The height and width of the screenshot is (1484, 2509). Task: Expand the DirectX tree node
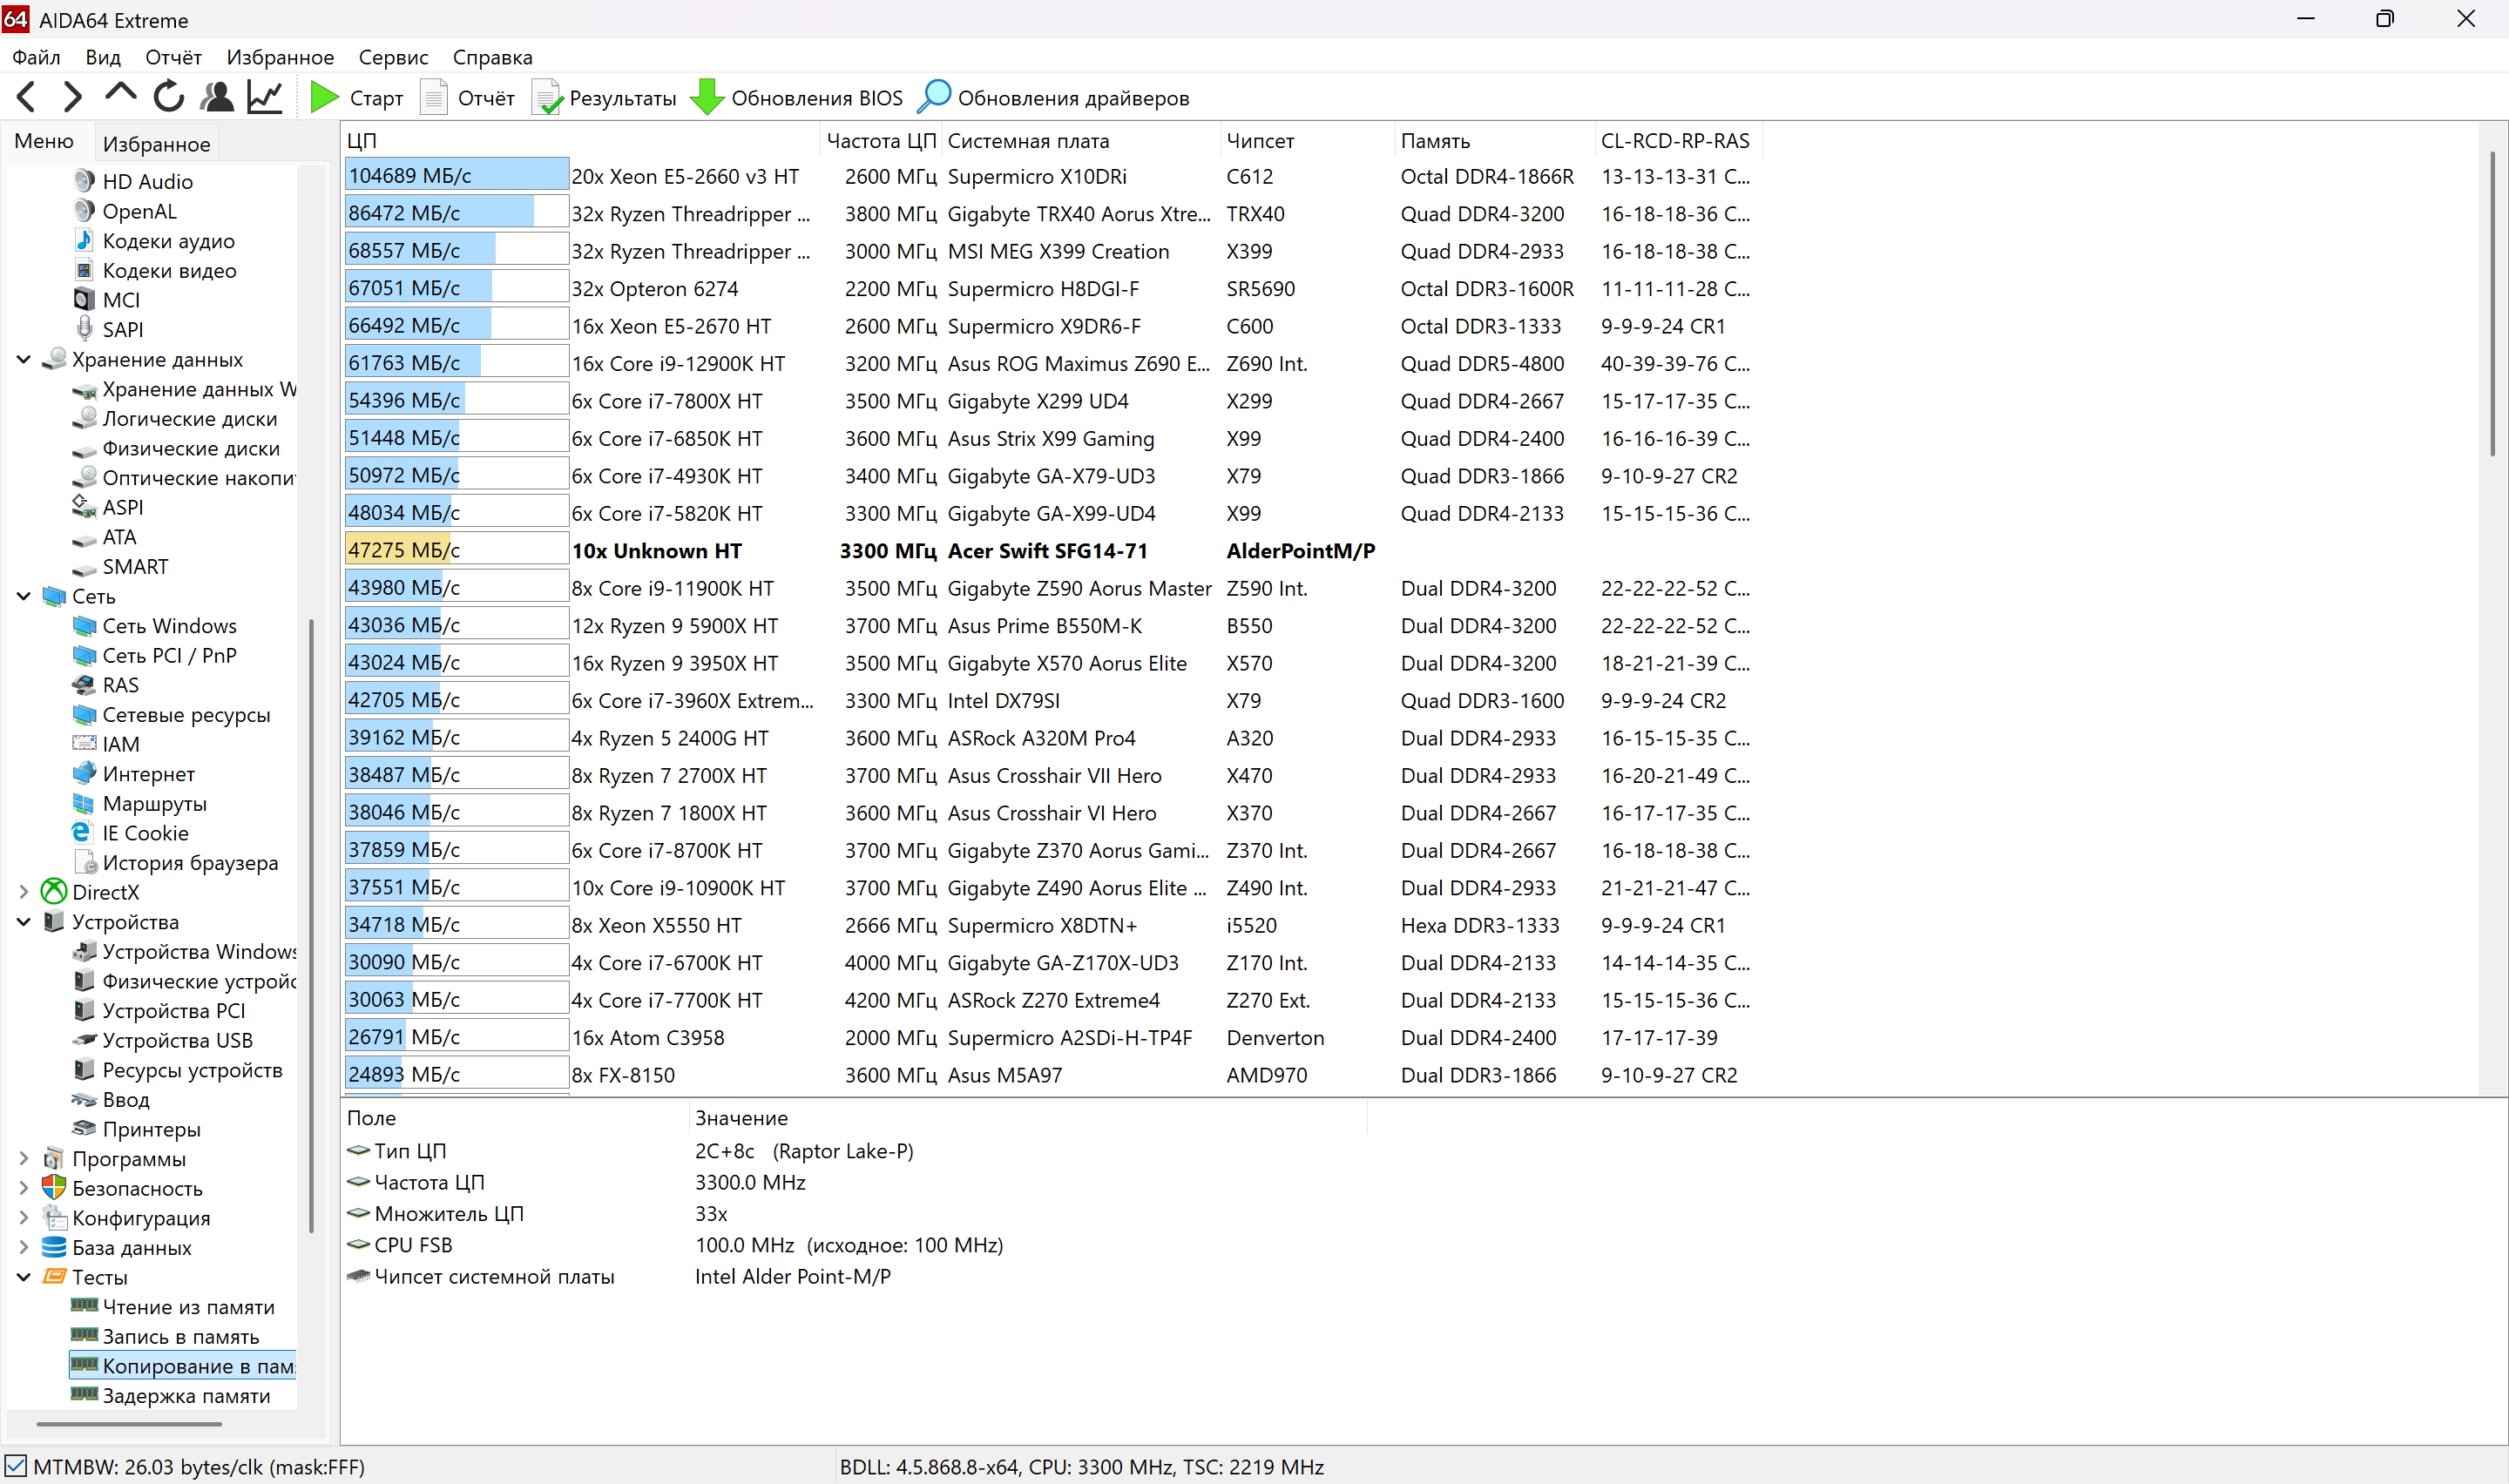[x=23, y=892]
